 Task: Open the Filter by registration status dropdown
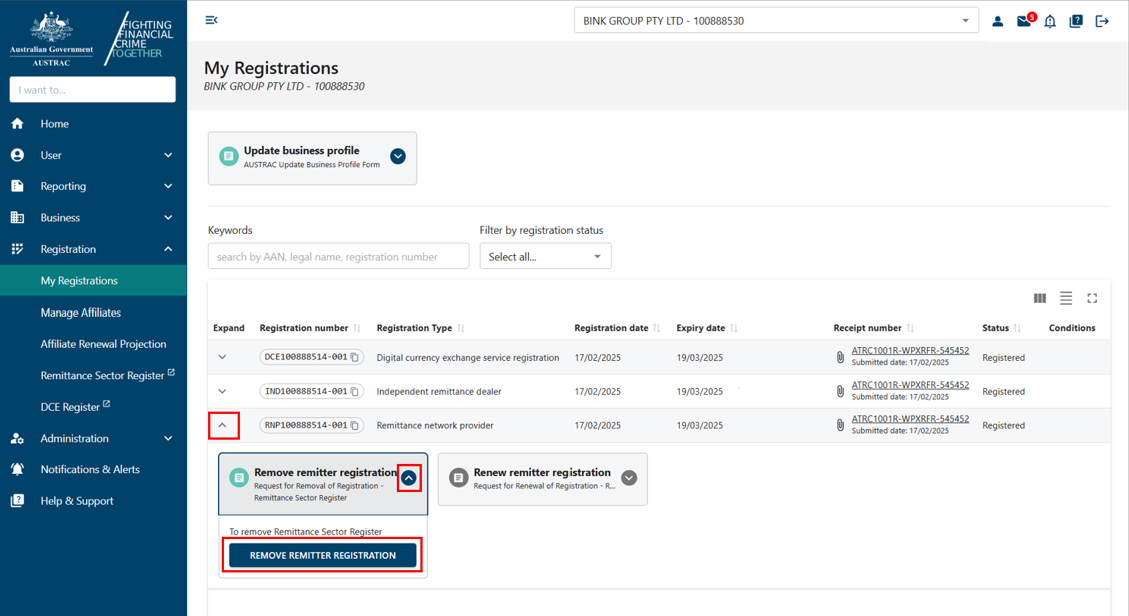(x=545, y=256)
